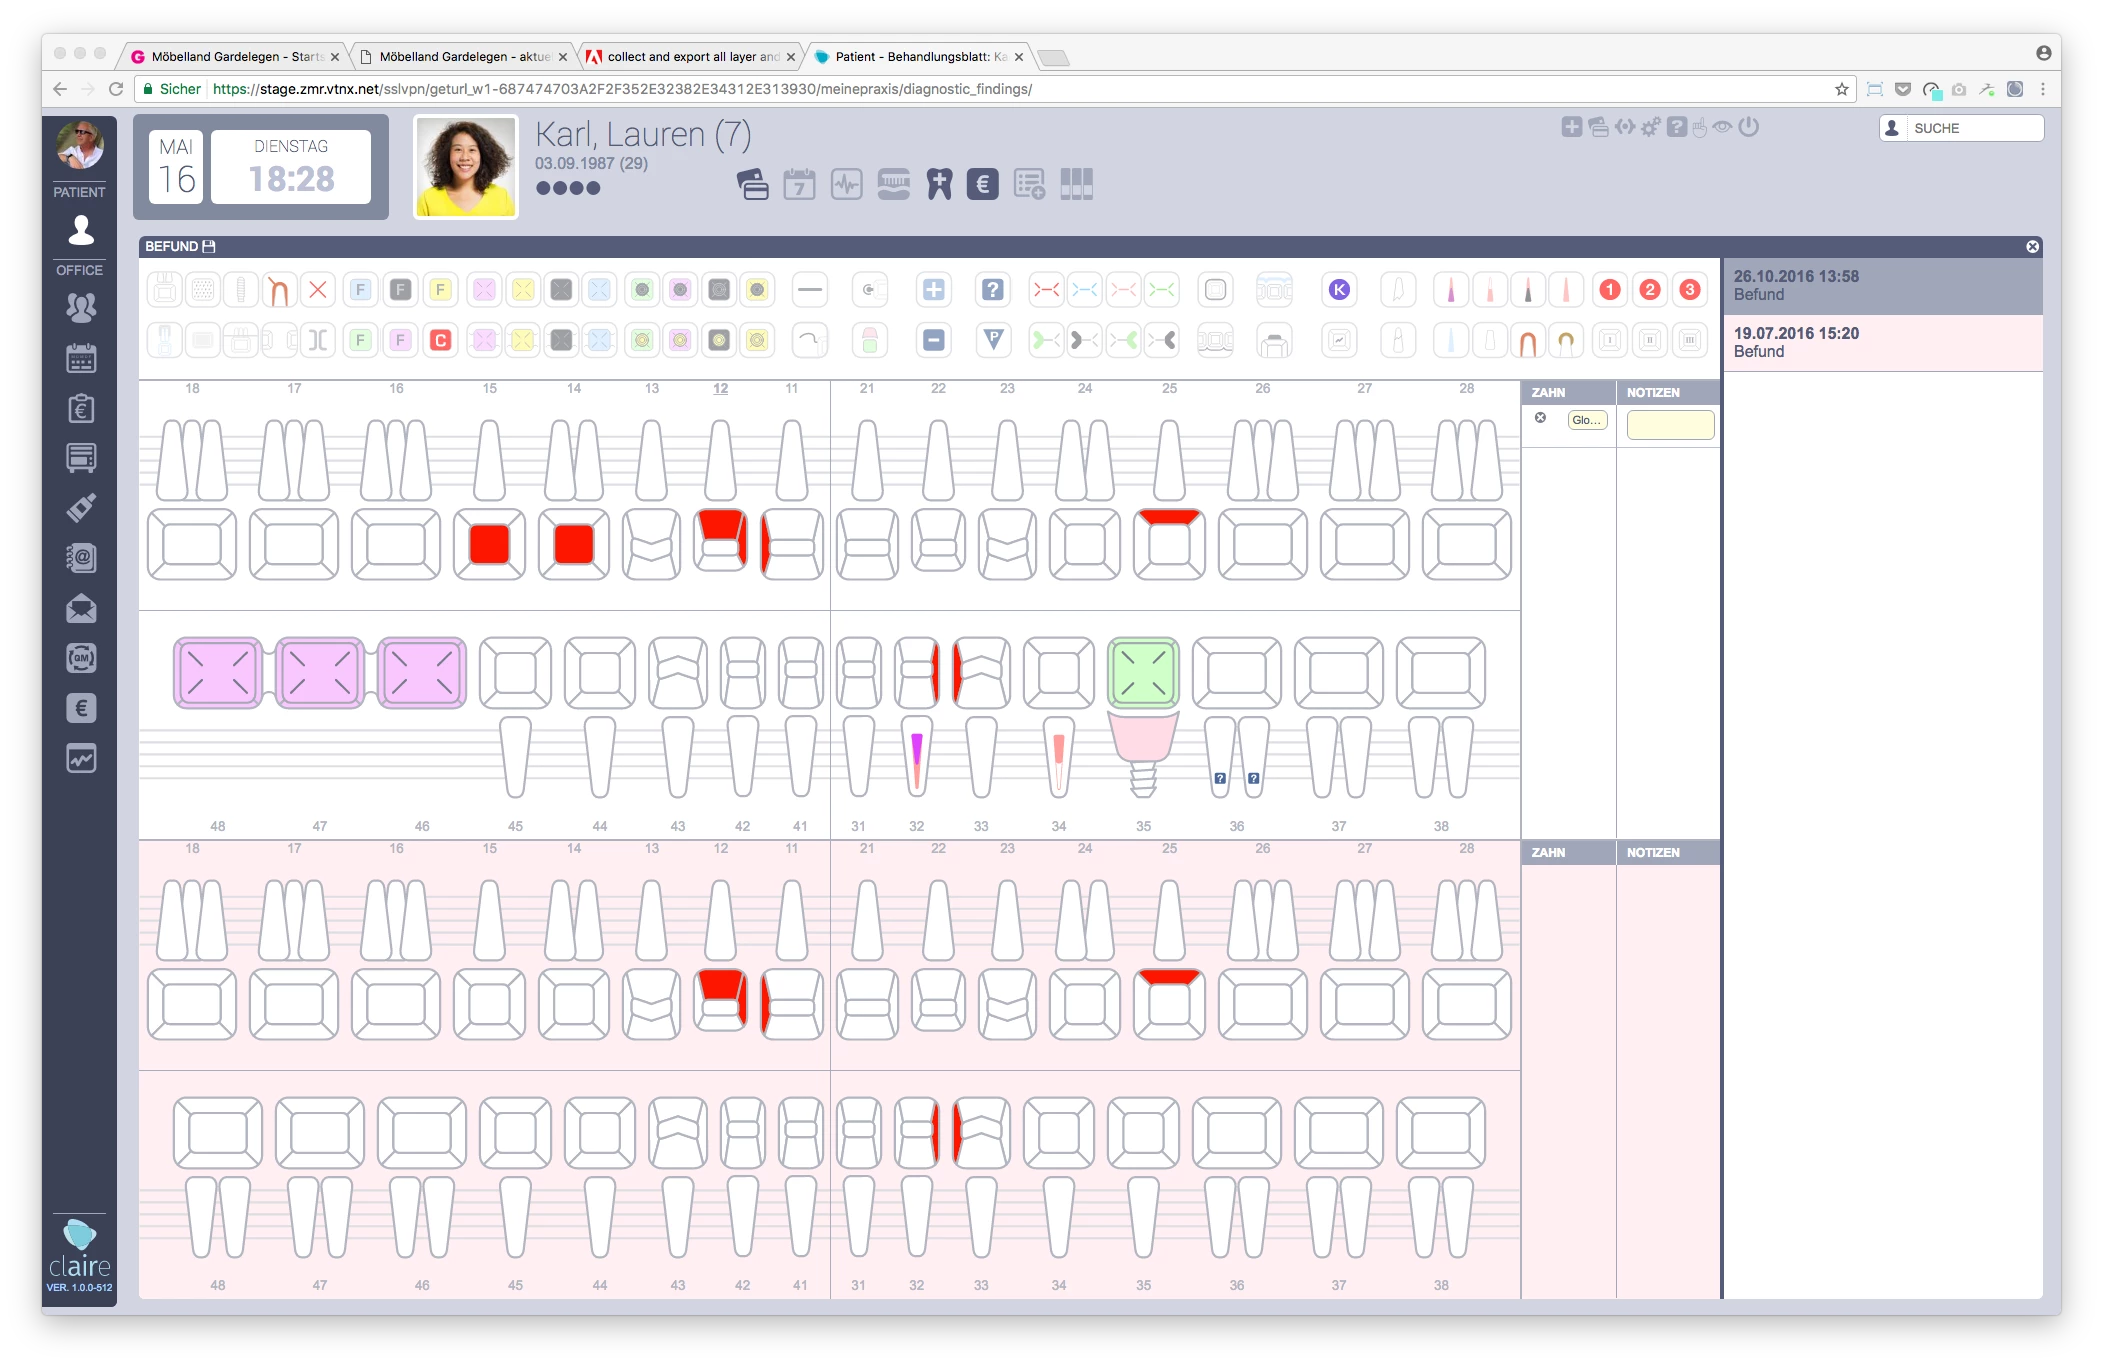Select the red C caries icon
Screen dimensions: 2103x1365
pyautogui.click(x=440, y=340)
